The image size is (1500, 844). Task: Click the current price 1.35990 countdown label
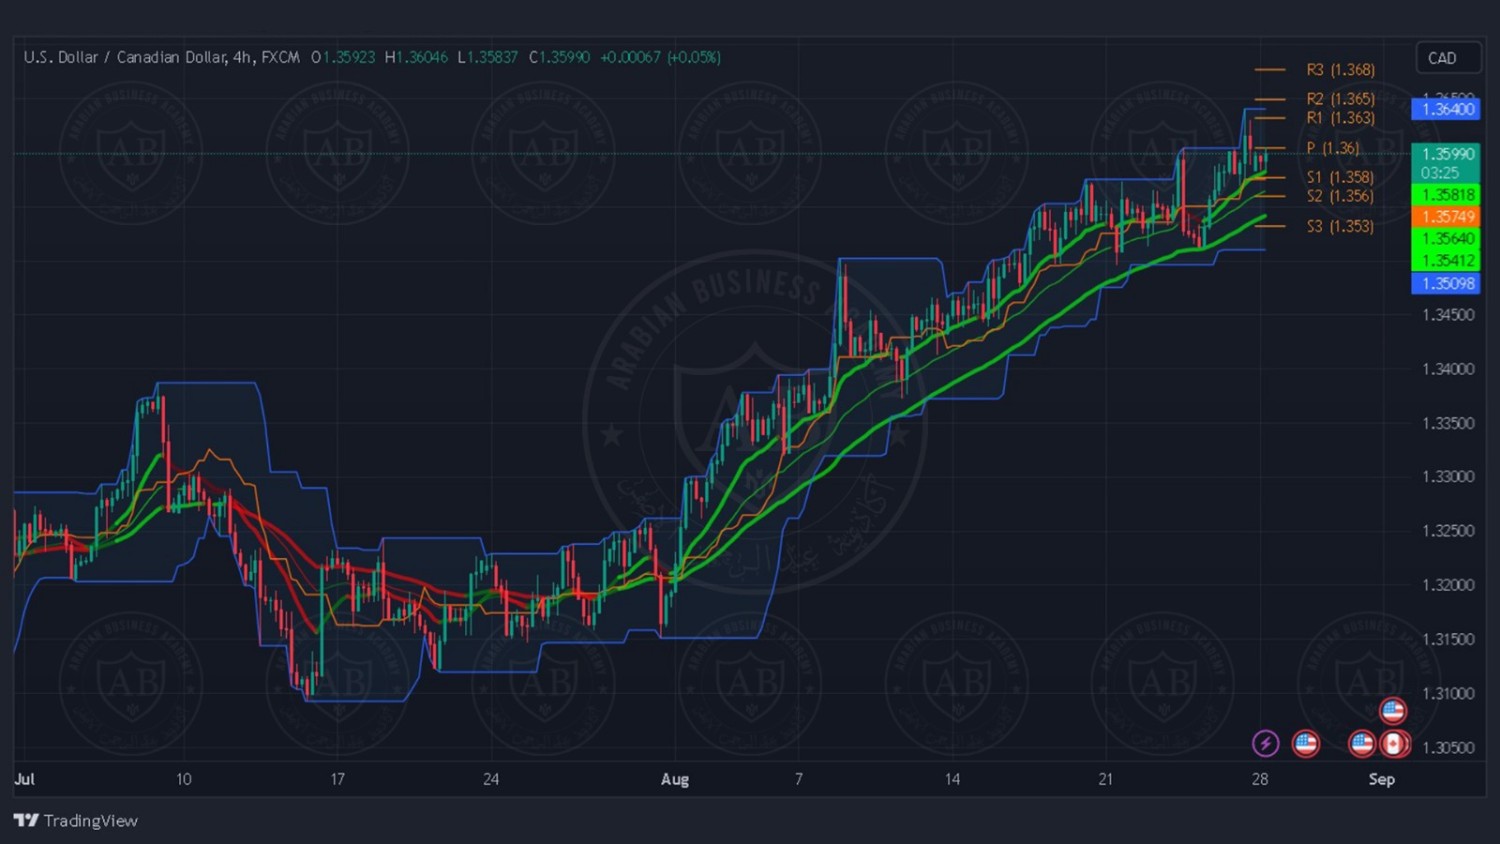(x=1445, y=162)
